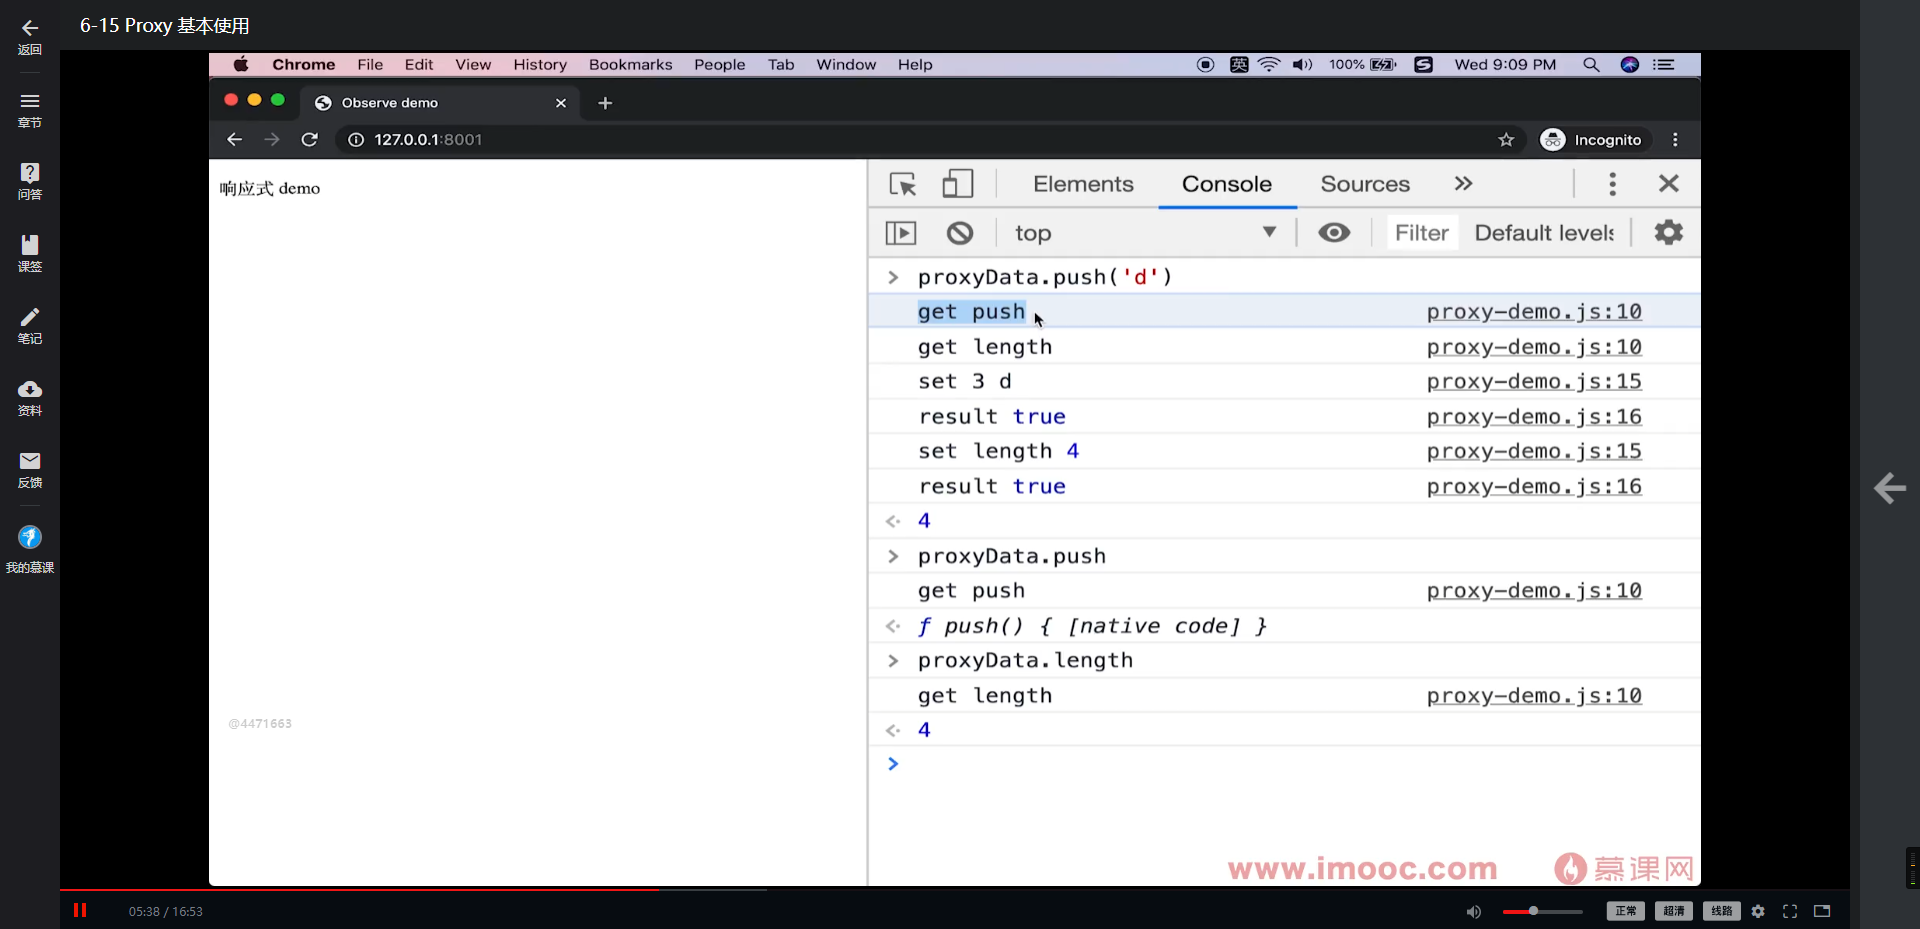1920x929 pixels.
Task: Open the Bookmarks menu
Action: pos(631,64)
